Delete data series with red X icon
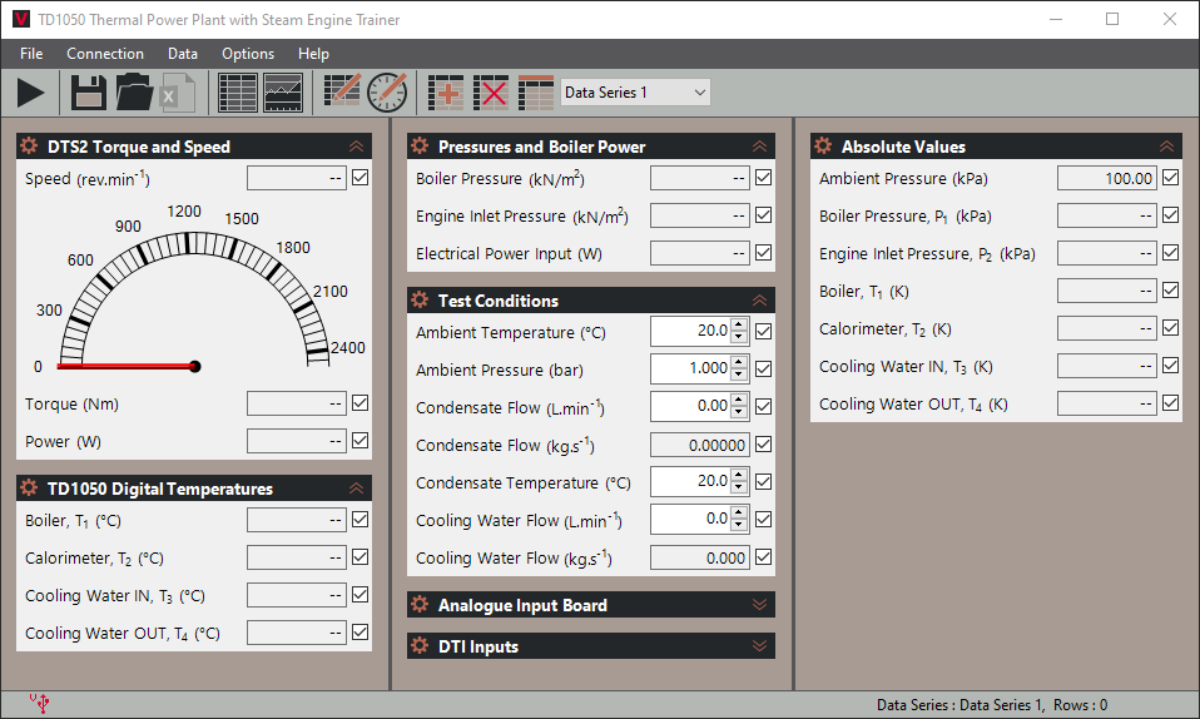The image size is (1200, 719). (x=491, y=93)
